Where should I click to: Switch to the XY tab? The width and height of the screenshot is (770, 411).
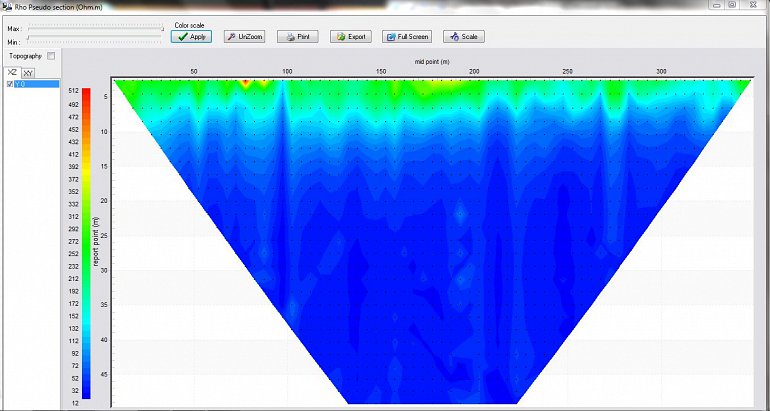point(28,73)
